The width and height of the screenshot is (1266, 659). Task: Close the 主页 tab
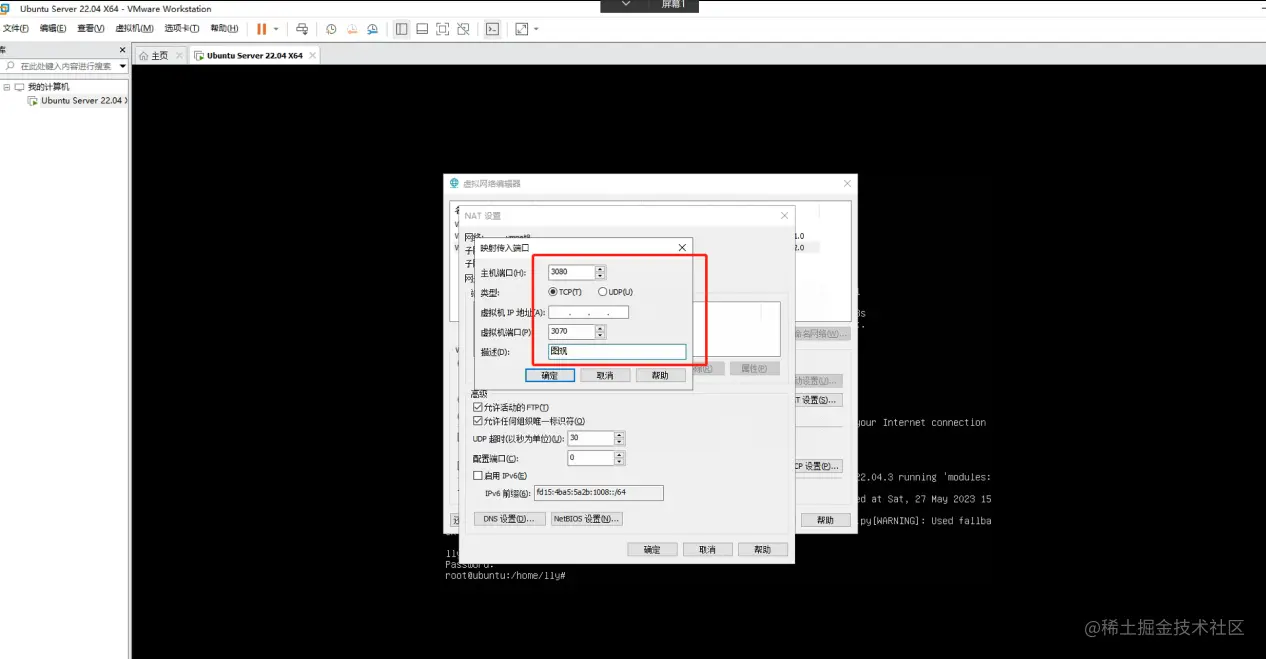[180, 55]
